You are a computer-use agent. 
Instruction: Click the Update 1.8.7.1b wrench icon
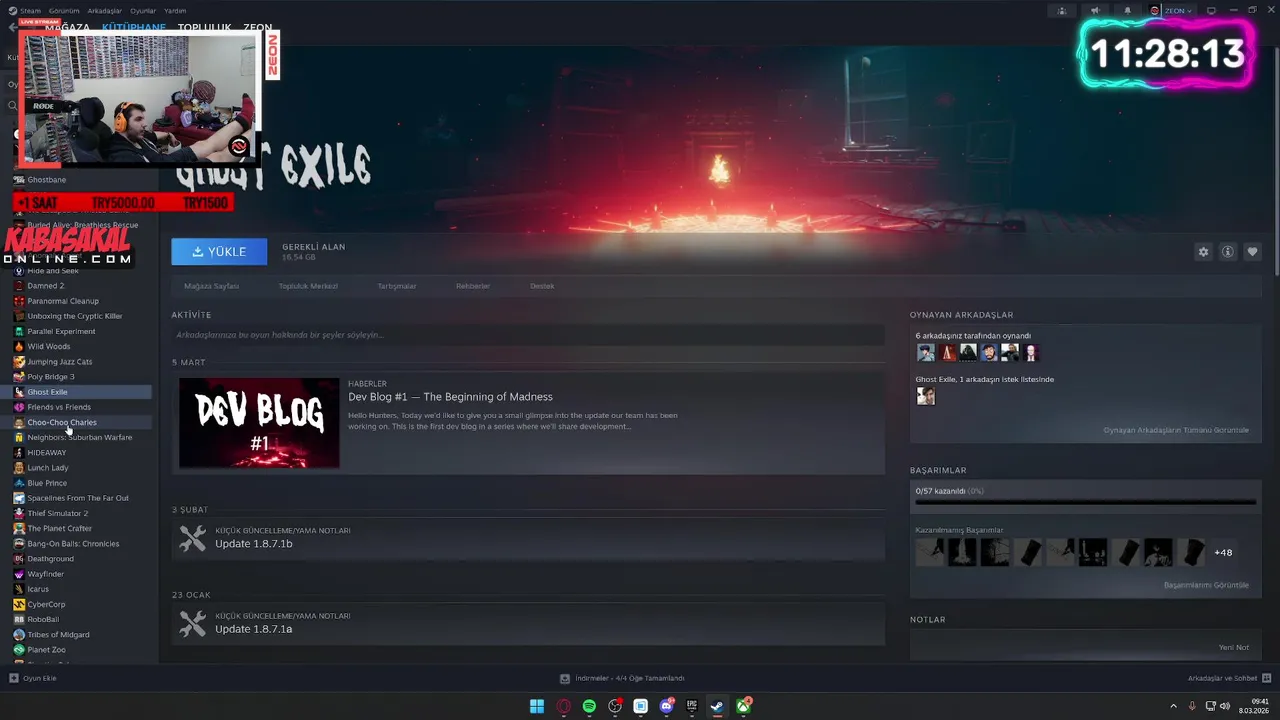point(192,538)
